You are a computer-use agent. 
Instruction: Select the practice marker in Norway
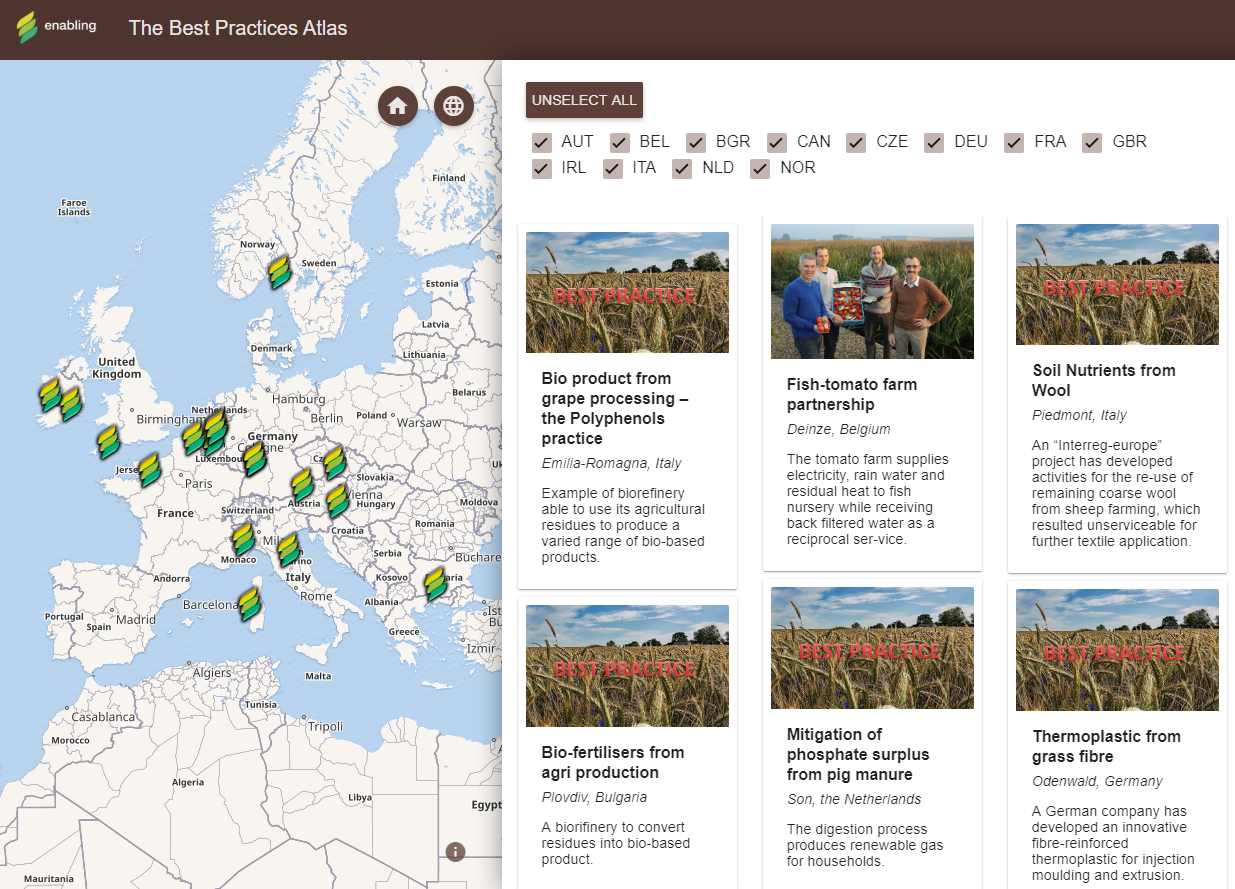279,272
